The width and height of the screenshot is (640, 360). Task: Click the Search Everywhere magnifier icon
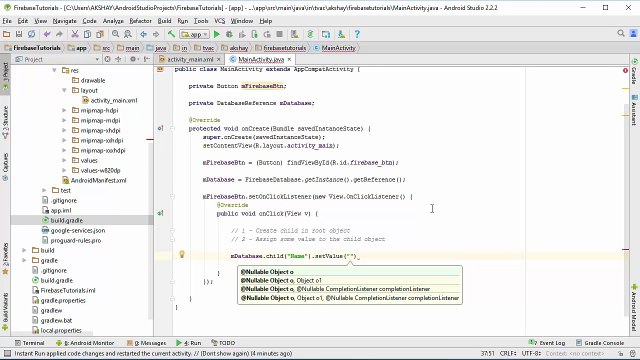click(621, 33)
